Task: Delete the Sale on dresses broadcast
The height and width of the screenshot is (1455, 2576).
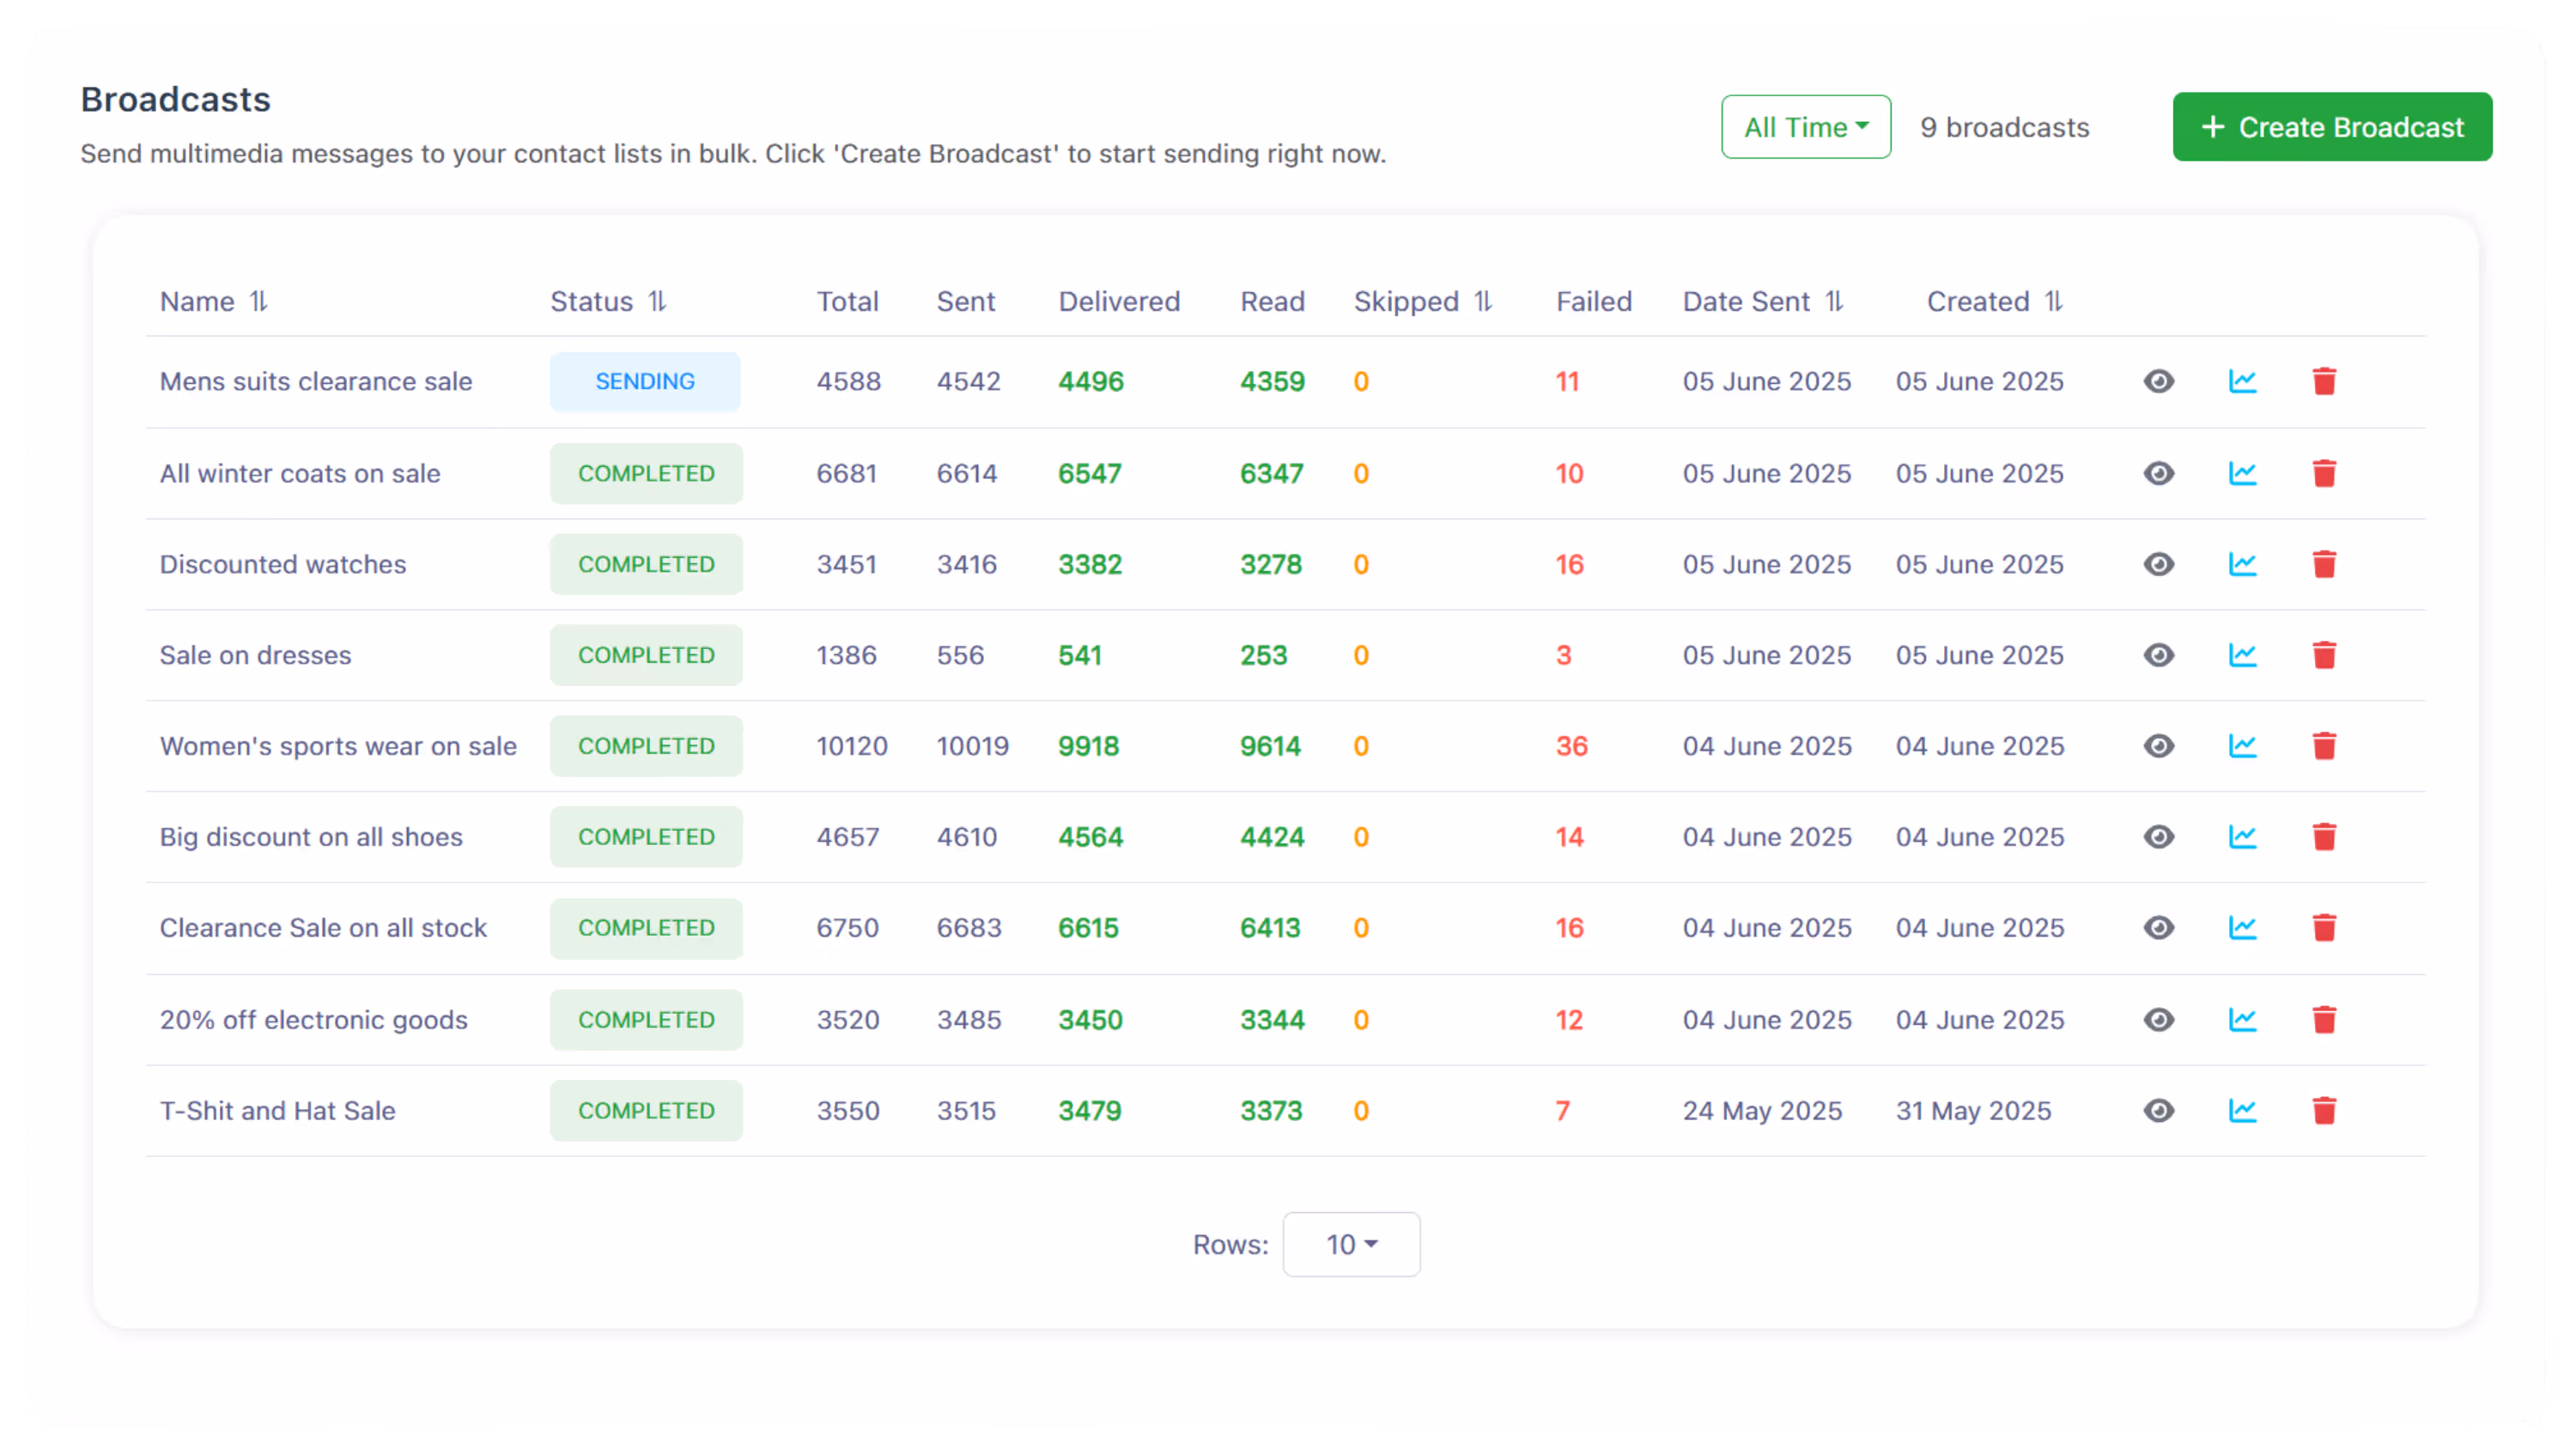Action: pyautogui.click(x=2324, y=655)
